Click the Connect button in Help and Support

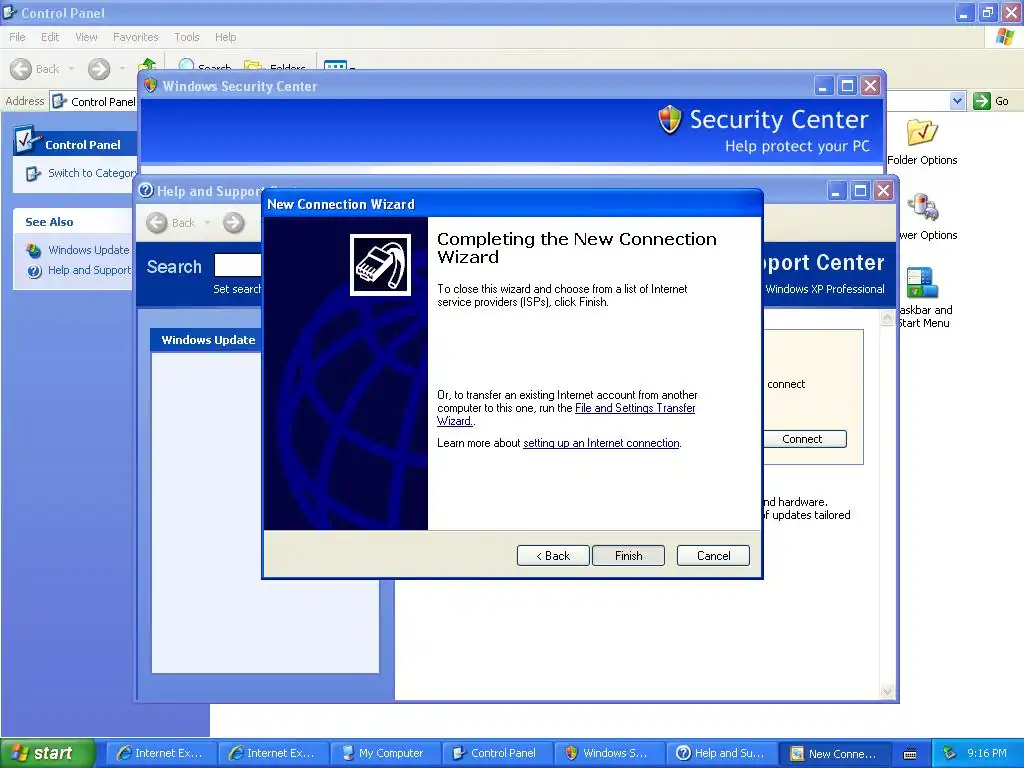(x=805, y=439)
